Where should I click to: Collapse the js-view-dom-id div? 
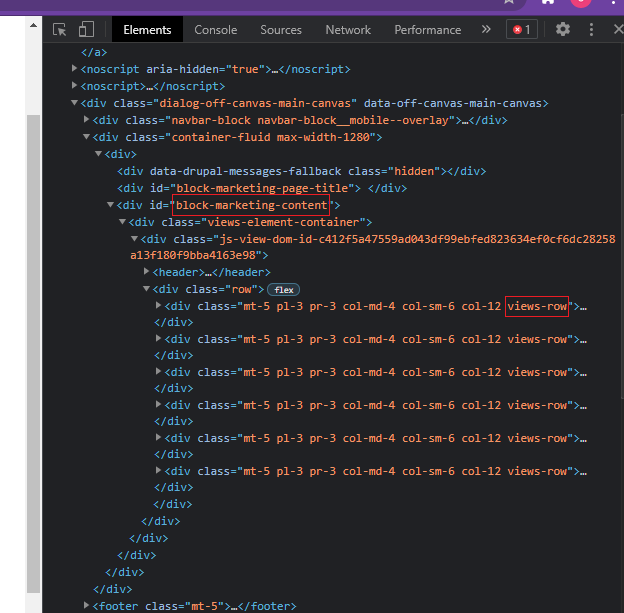pyautogui.click(x=134, y=239)
